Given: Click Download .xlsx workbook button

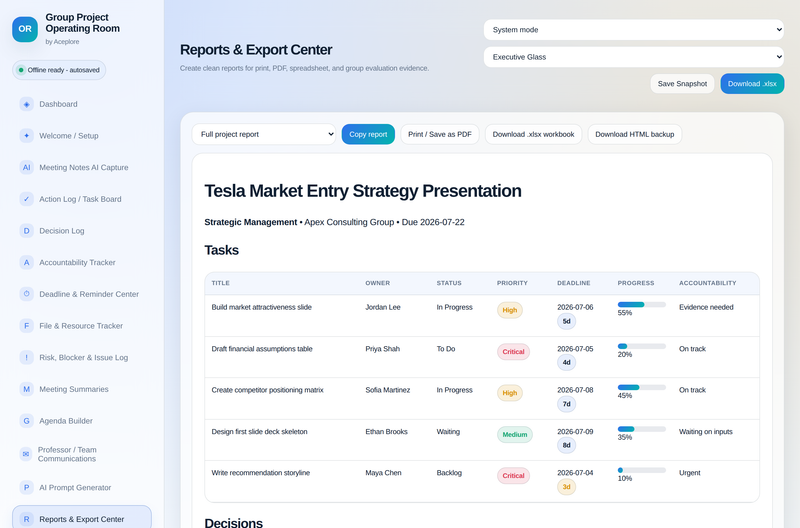Looking at the screenshot, I should pos(533,134).
